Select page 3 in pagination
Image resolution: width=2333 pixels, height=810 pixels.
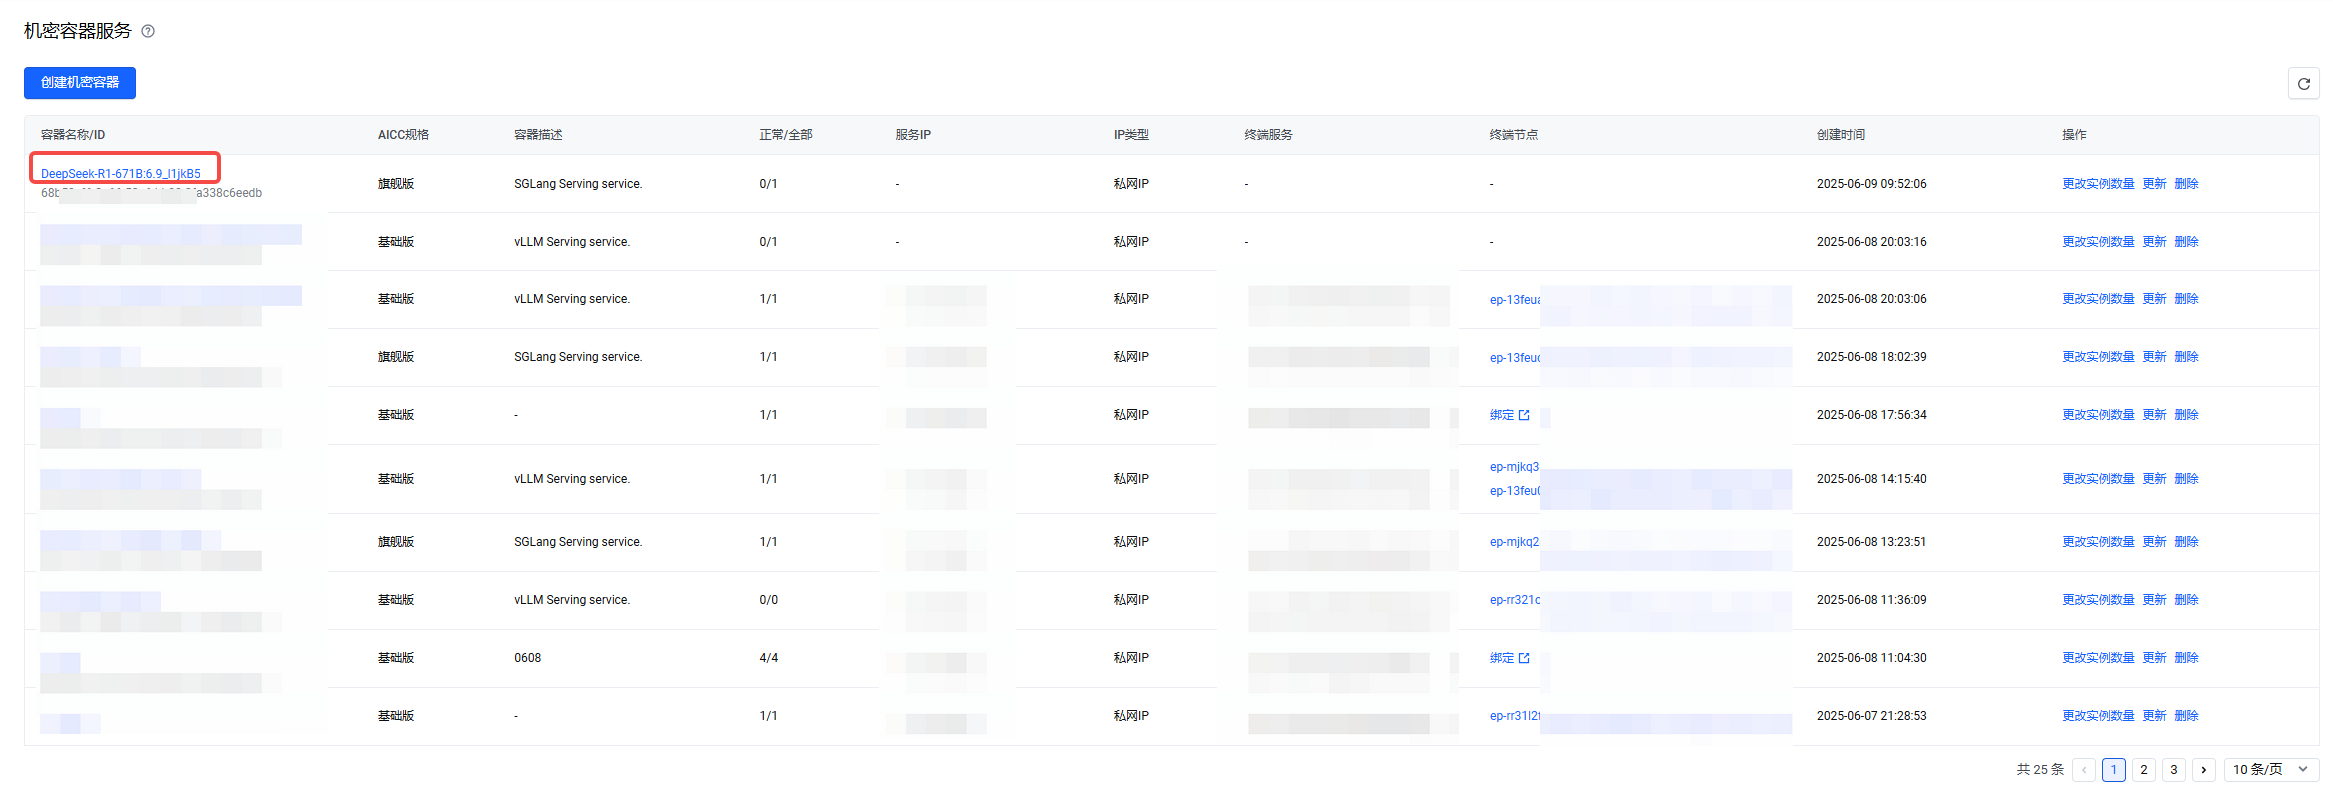2174,770
